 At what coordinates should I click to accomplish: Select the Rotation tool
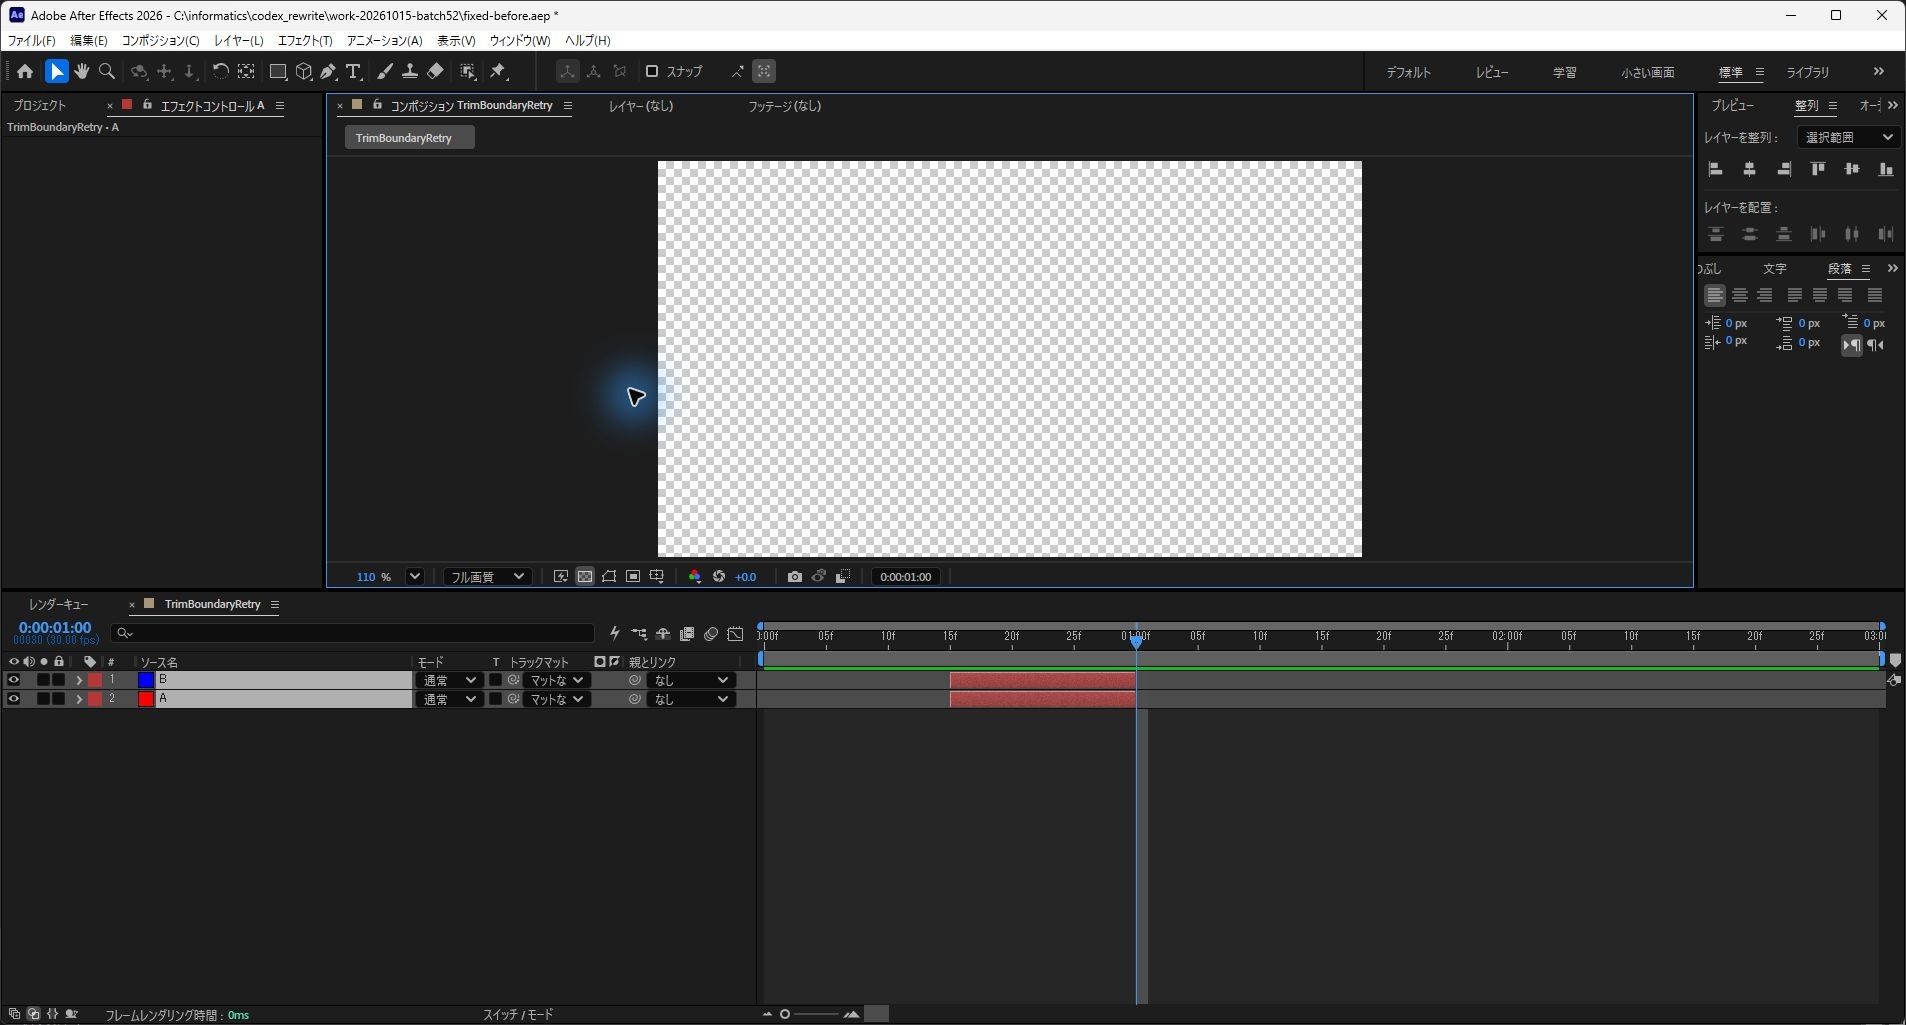point(220,71)
